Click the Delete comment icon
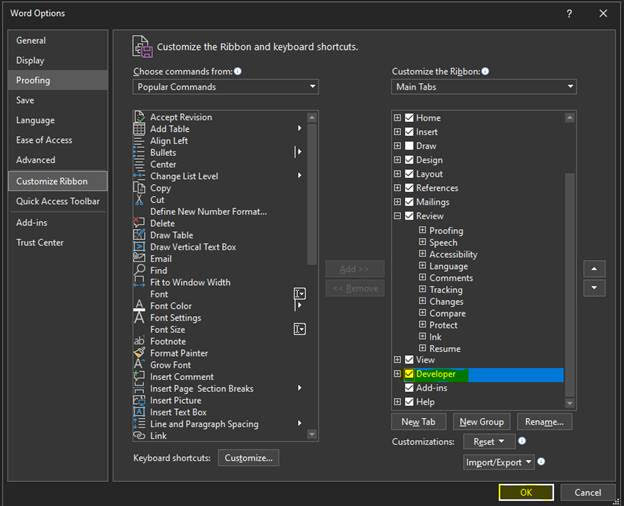Image resolution: width=624 pixels, height=506 pixels. (139, 223)
